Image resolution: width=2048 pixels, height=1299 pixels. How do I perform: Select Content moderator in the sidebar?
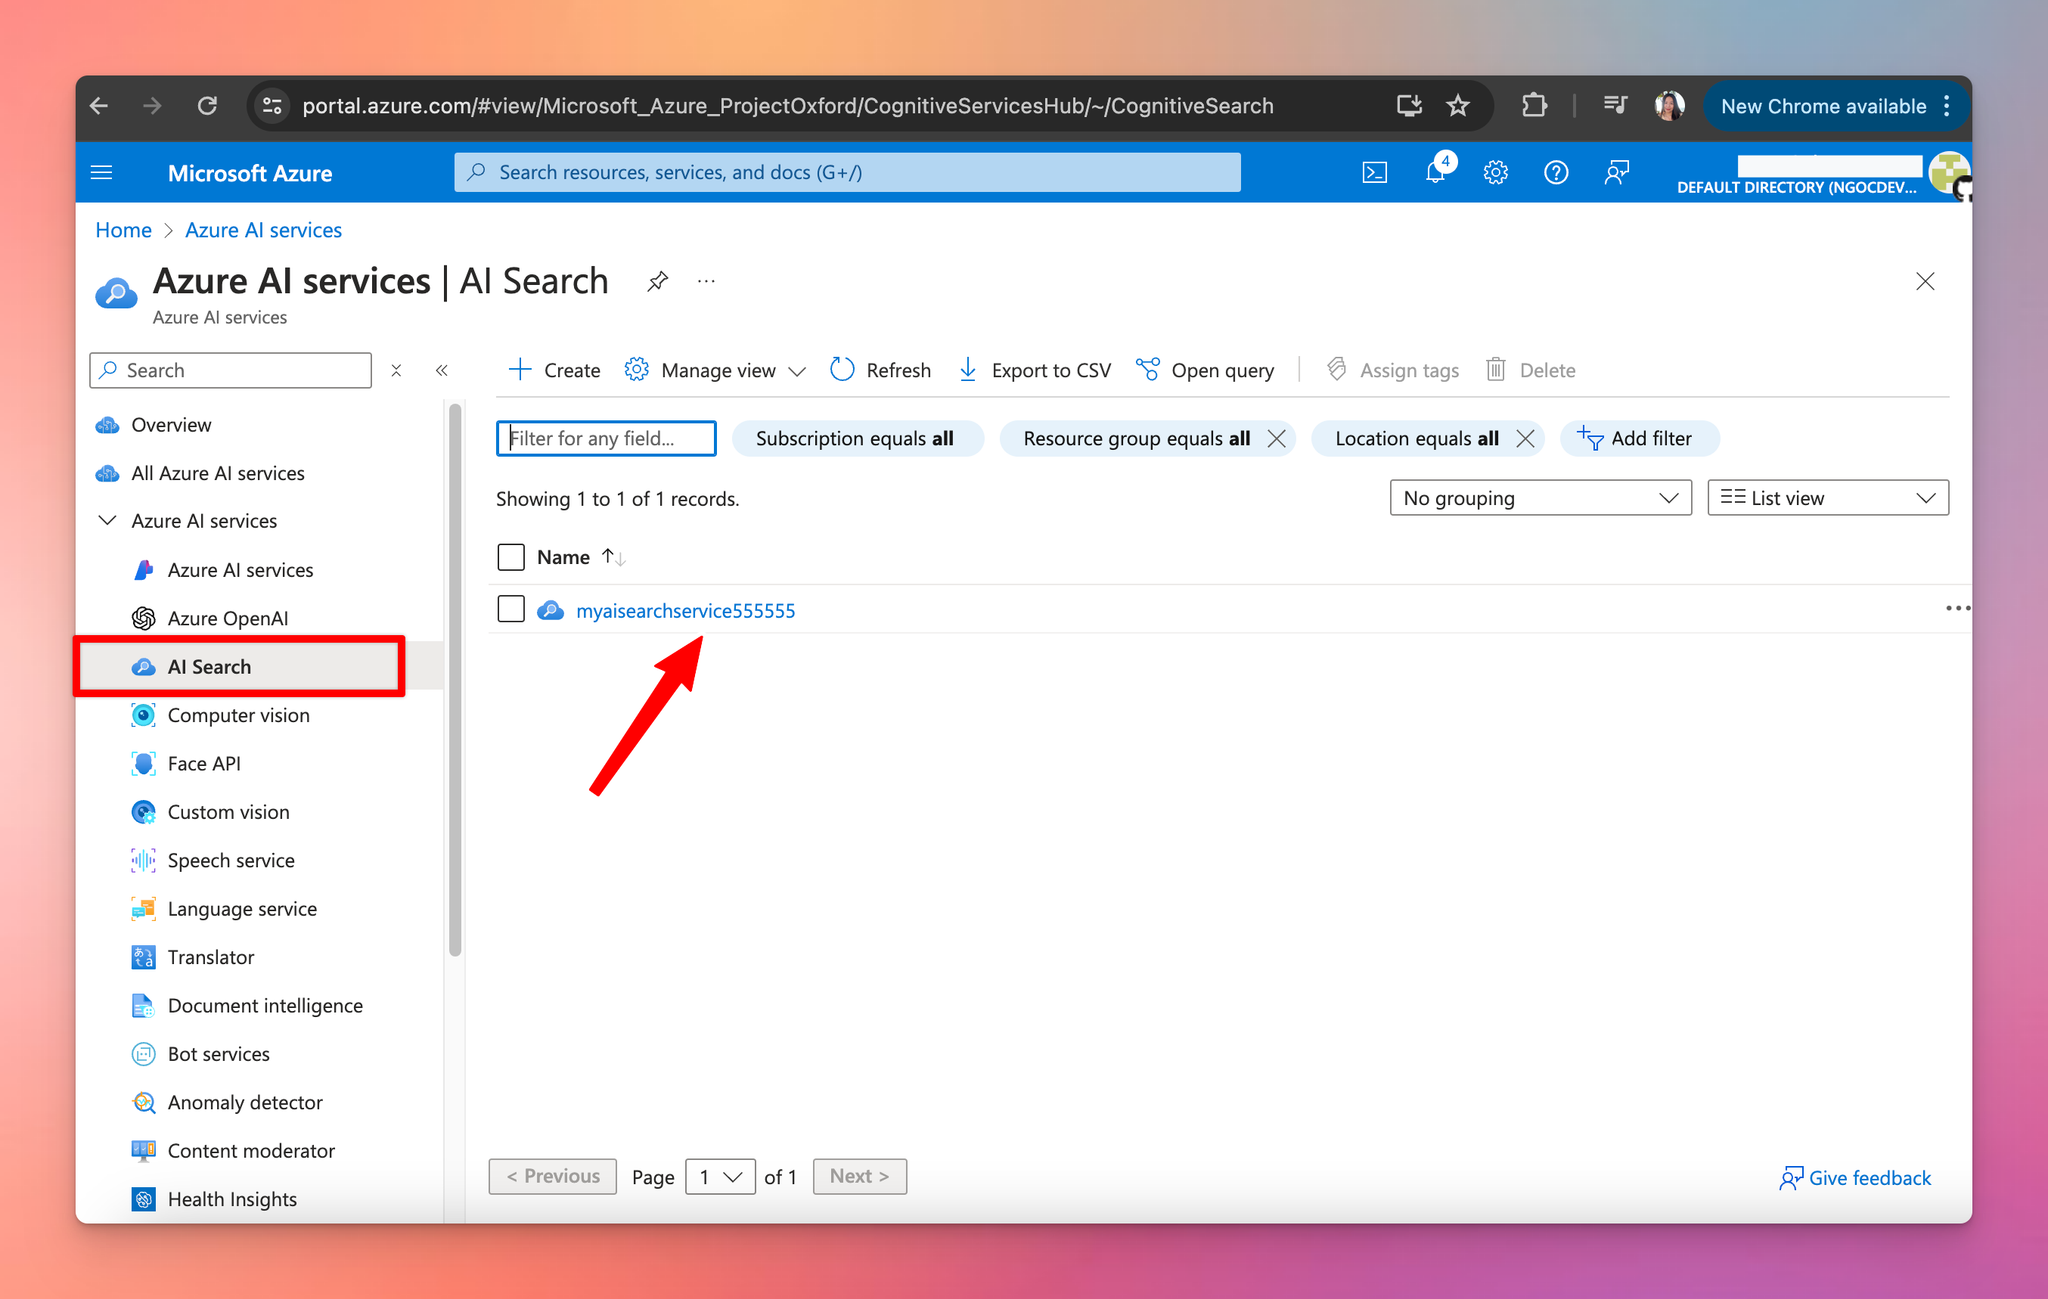[251, 1151]
